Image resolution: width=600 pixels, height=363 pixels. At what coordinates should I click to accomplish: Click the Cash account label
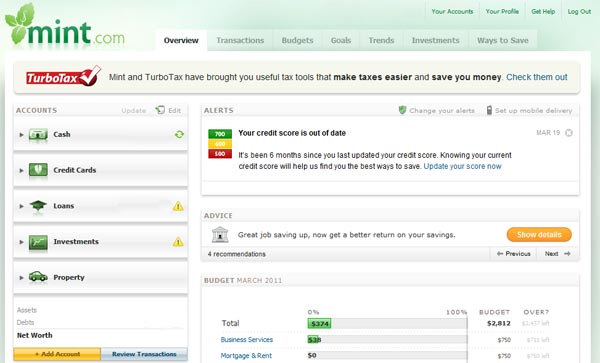[62, 134]
